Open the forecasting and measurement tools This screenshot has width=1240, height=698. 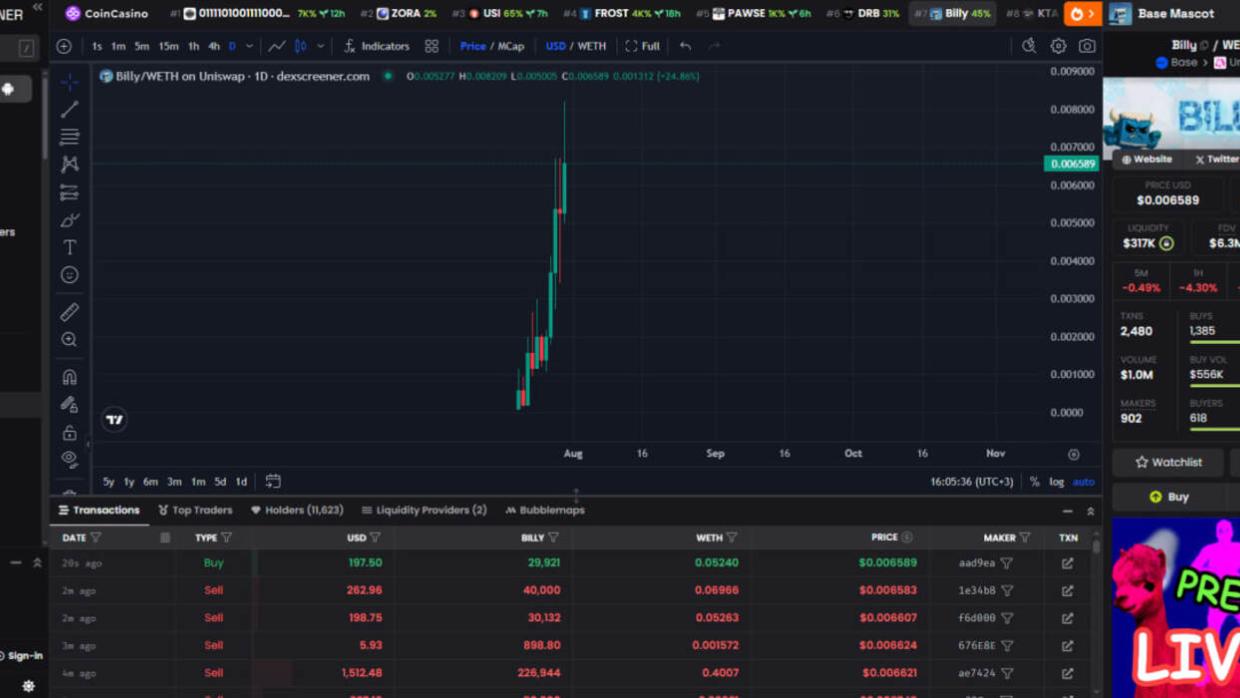tap(69, 192)
